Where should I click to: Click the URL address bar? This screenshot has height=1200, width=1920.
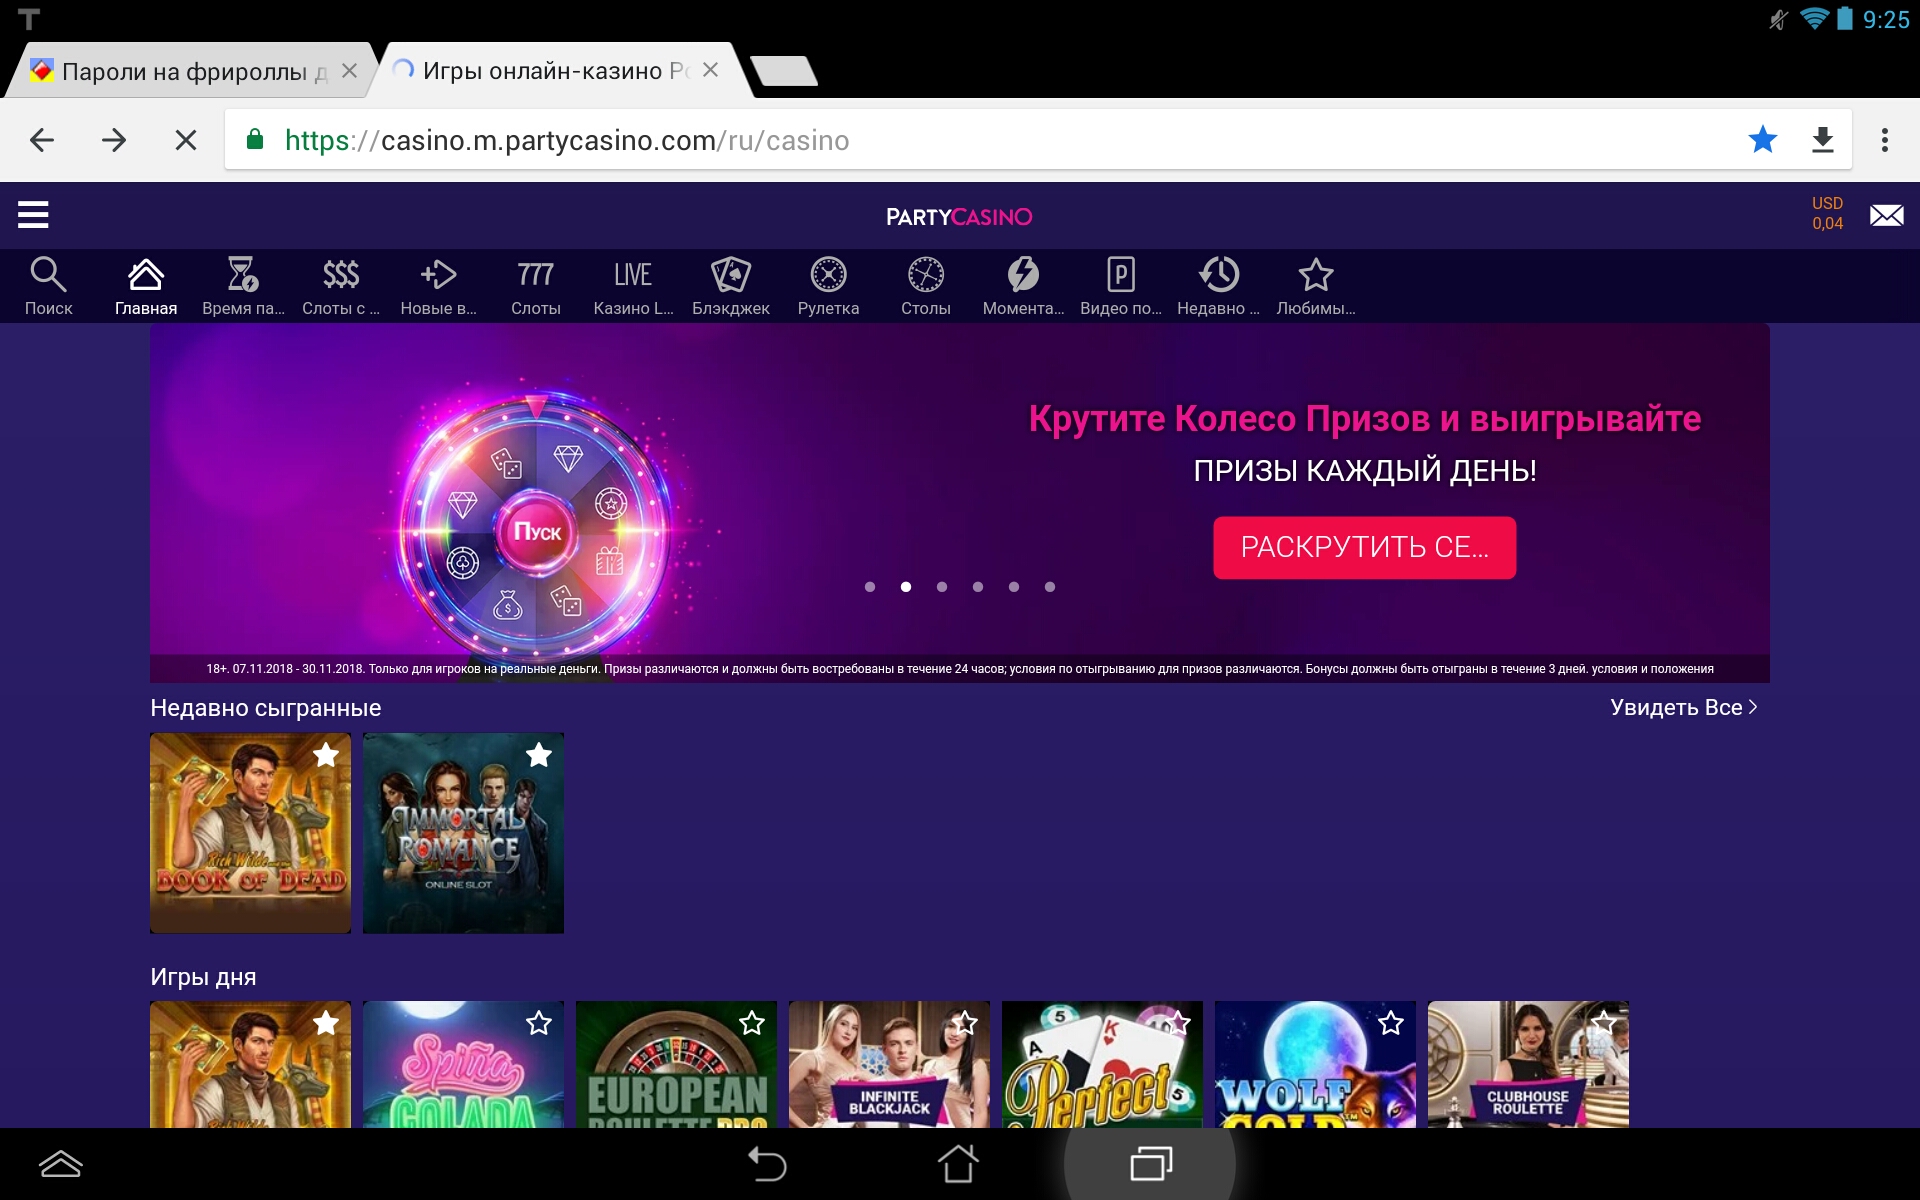coord(1038,140)
